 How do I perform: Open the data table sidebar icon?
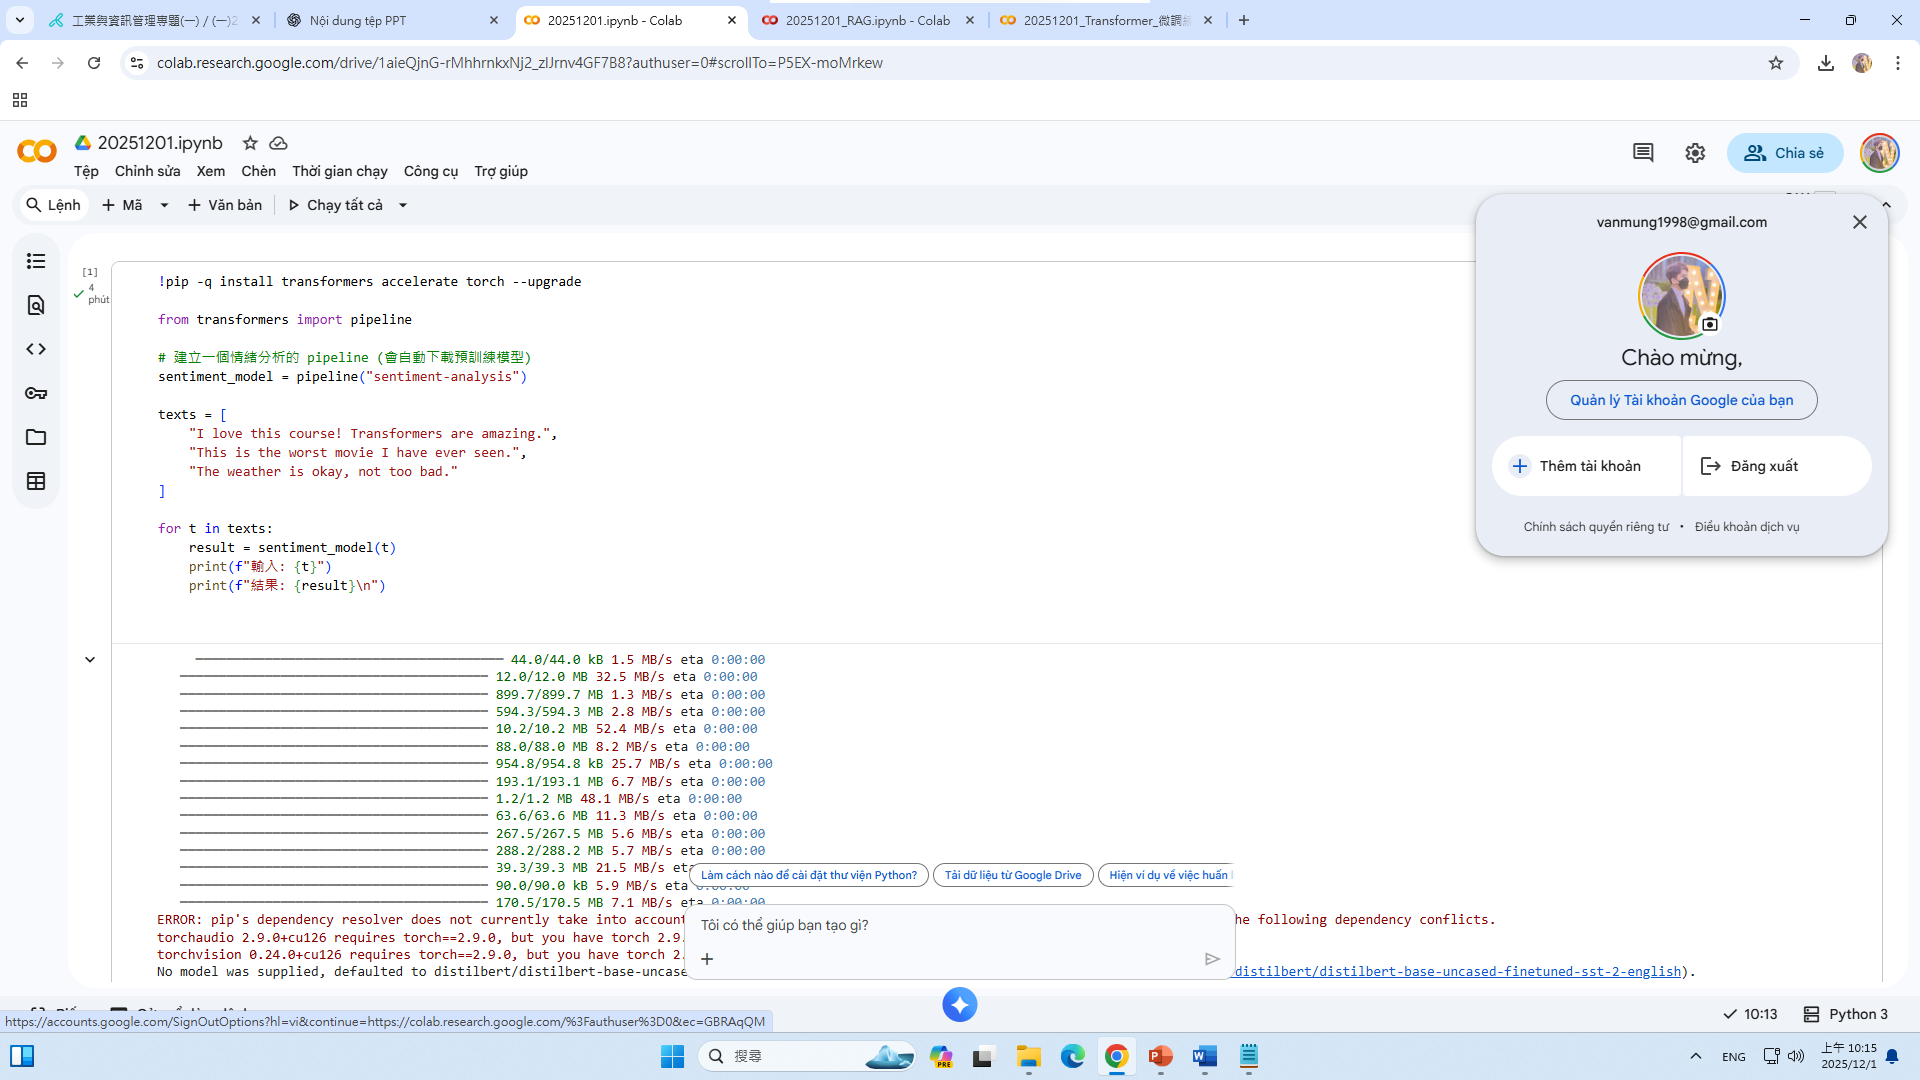point(36,481)
